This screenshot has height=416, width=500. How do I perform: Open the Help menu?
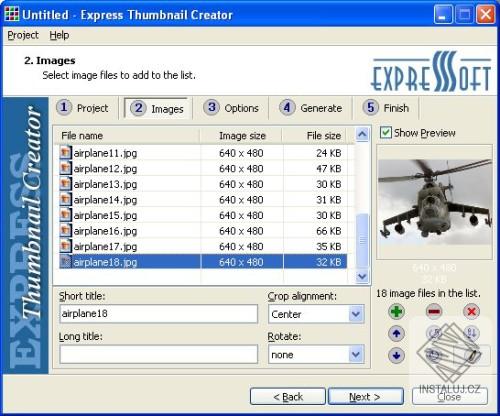59,35
